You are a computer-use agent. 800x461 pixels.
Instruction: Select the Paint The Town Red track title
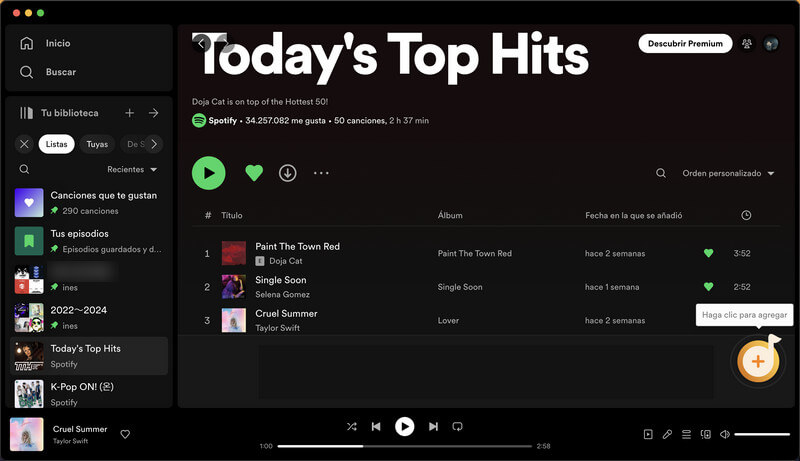pos(297,246)
